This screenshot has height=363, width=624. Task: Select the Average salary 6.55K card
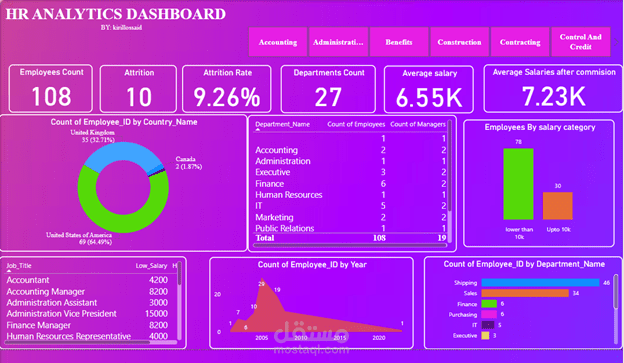[429, 89]
